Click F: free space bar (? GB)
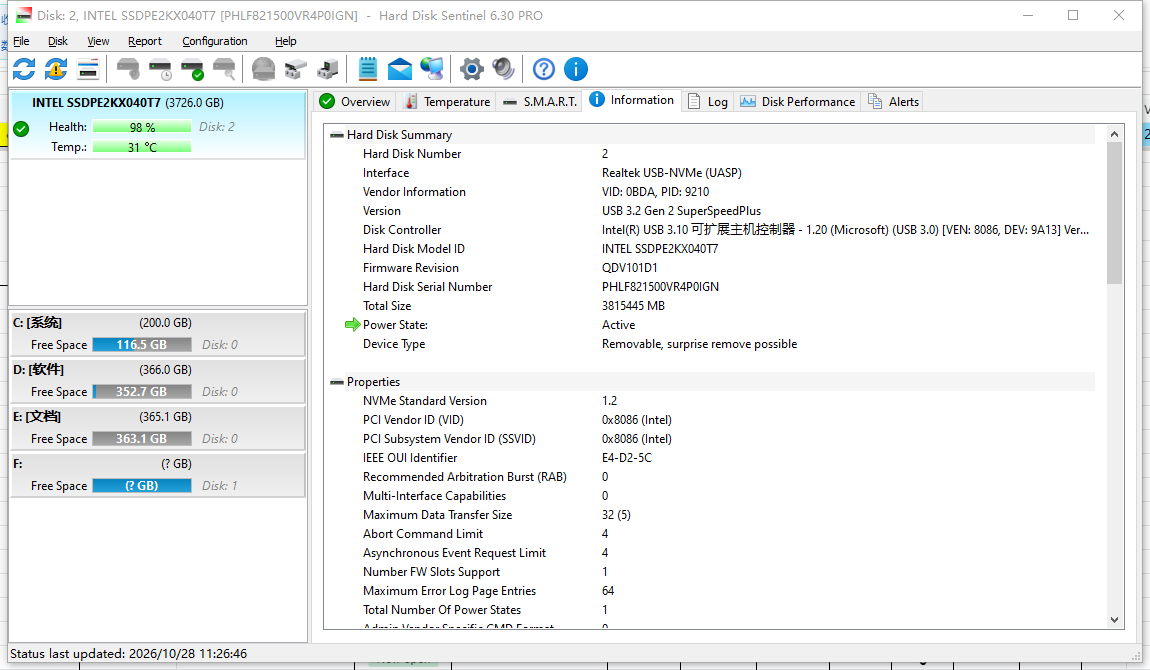 click(x=142, y=485)
